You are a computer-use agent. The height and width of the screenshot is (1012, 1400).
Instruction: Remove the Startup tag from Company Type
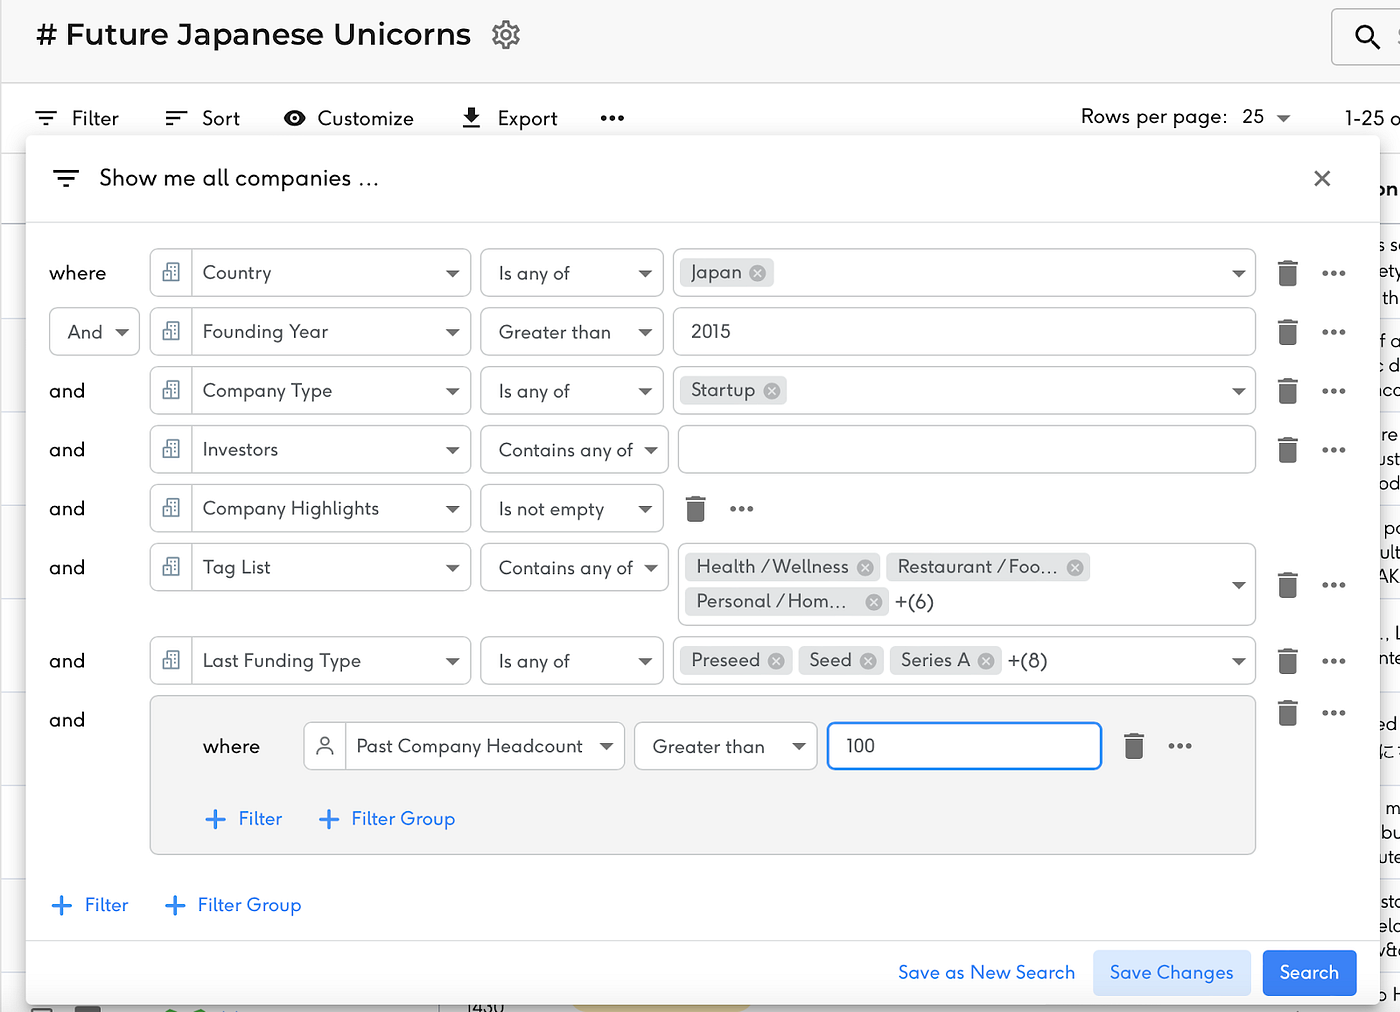click(772, 391)
